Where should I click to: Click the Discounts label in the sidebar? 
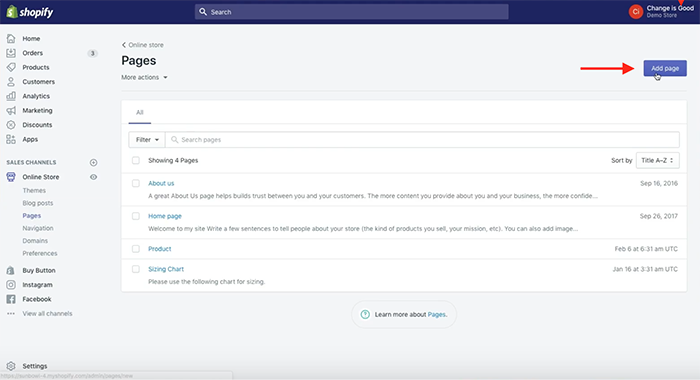pyautogui.click(x=37, y=125)
